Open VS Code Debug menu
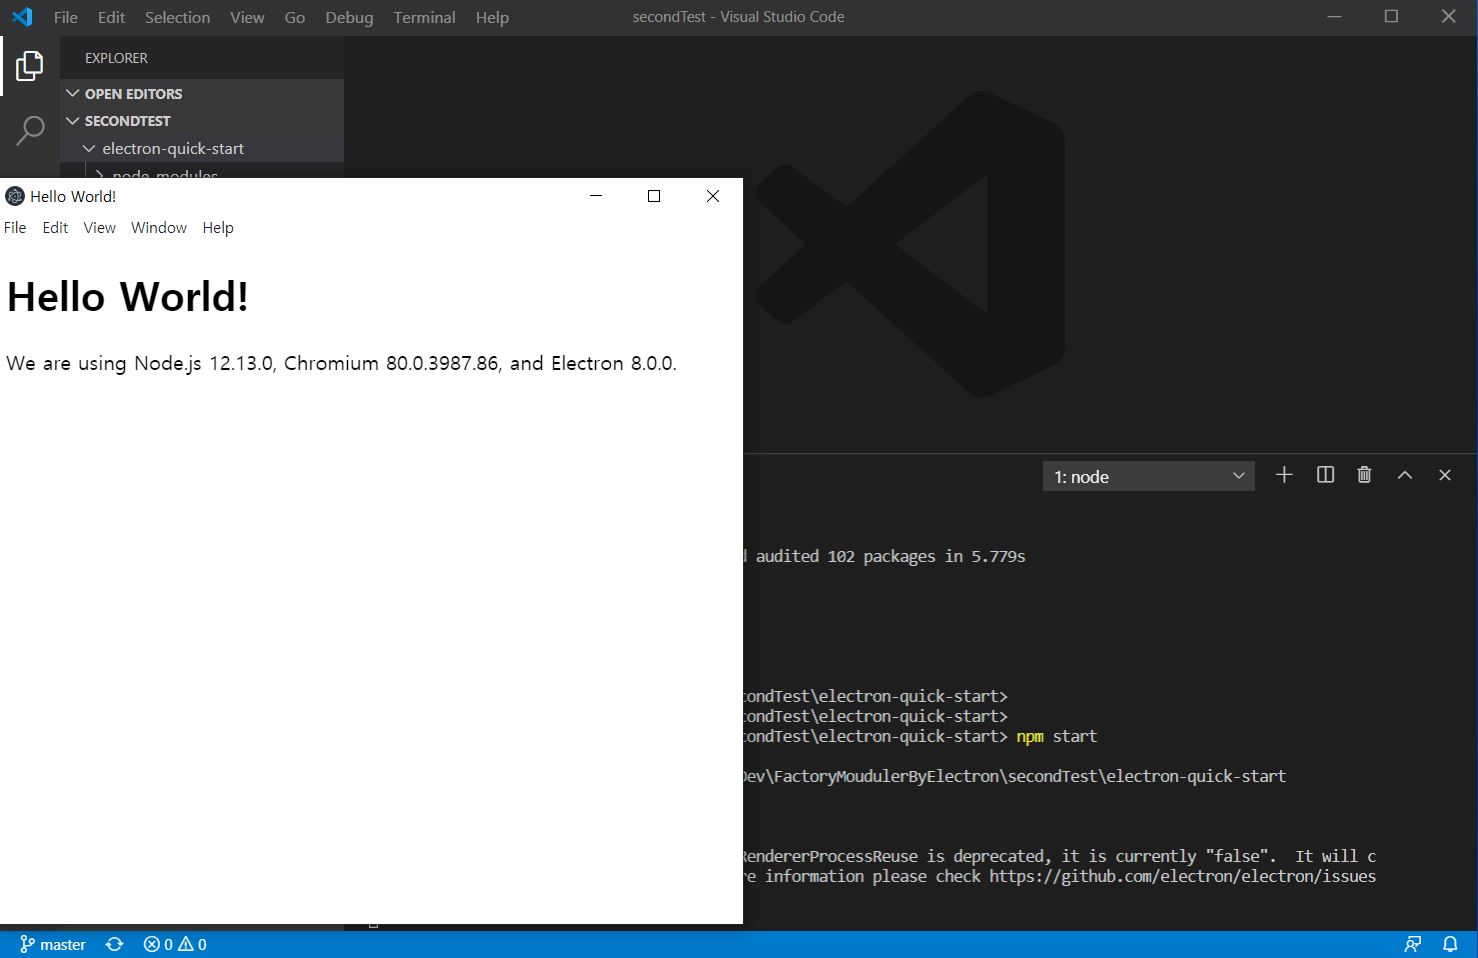Screen dimensions: 1478x958 click(x=349, y=17)
